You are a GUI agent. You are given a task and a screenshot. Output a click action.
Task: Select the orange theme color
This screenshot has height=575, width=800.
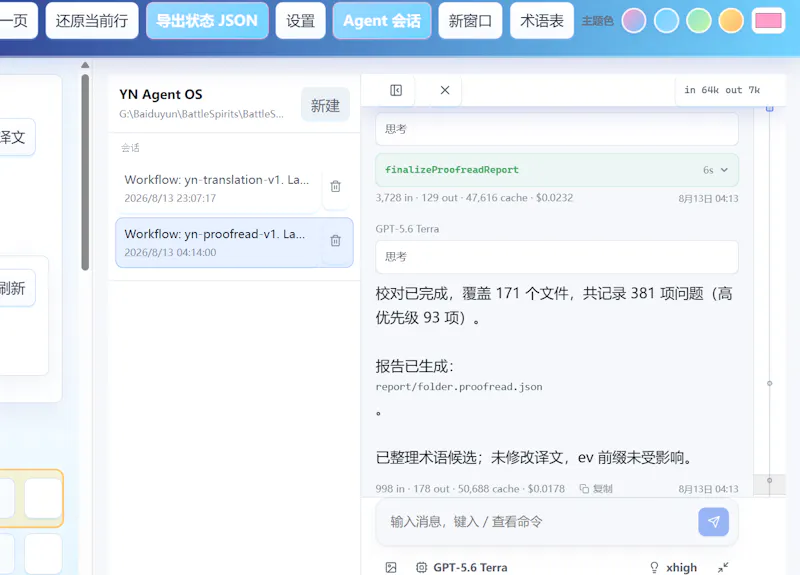pyautogui.click(x=731, y=21)
